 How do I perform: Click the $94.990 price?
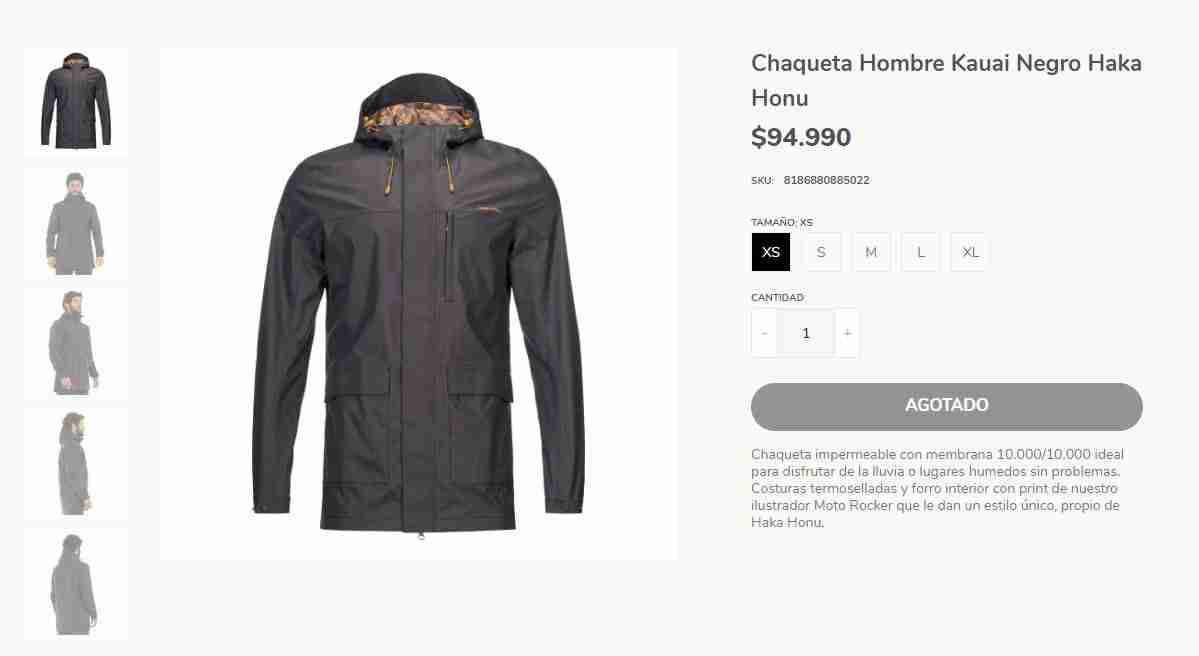coord(801,138)
